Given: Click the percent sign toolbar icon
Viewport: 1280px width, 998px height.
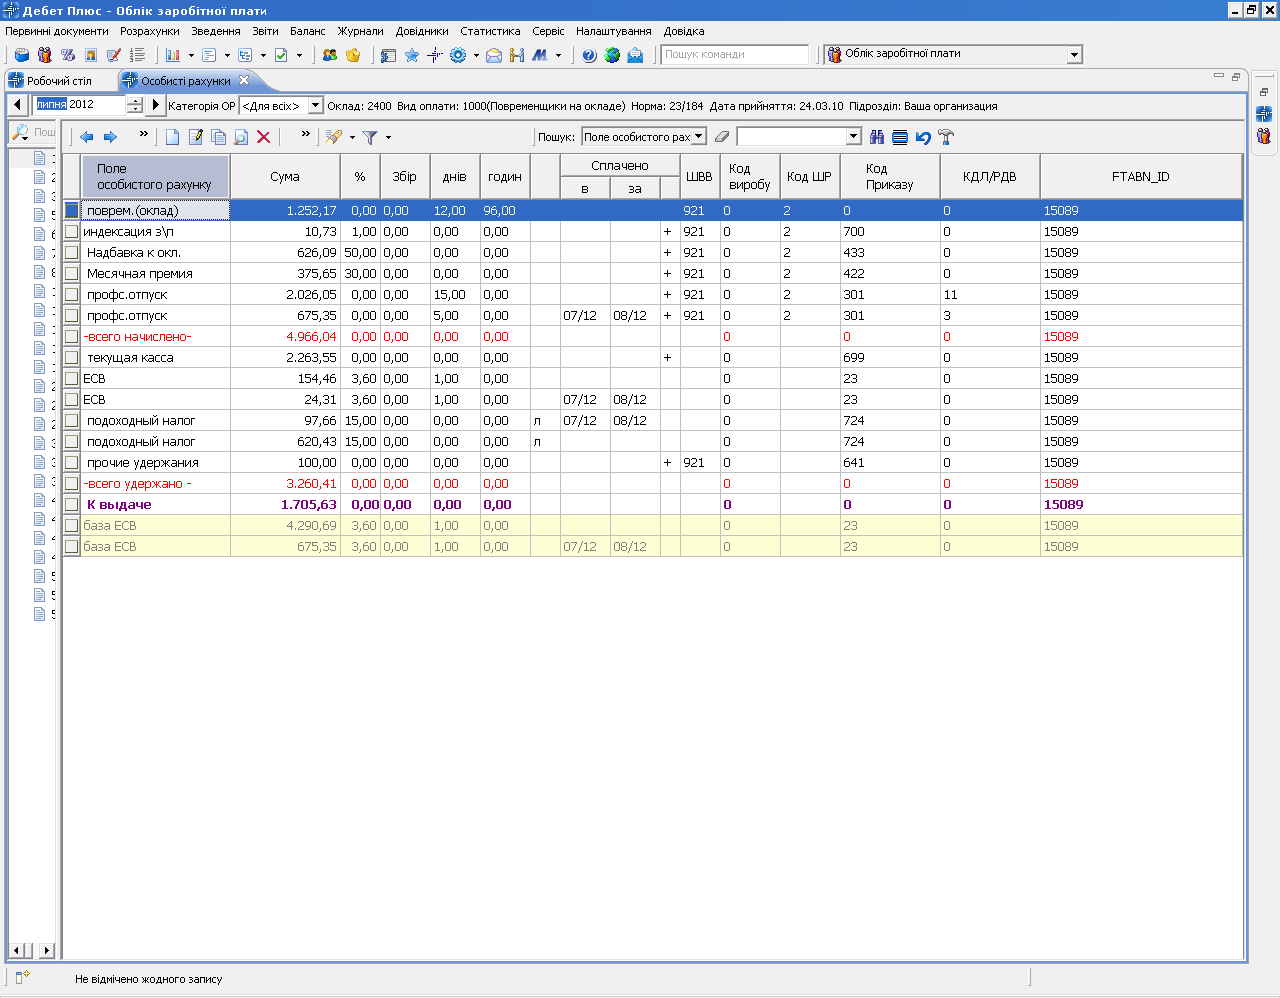Looking at the screenshot, I should [68, 55].
